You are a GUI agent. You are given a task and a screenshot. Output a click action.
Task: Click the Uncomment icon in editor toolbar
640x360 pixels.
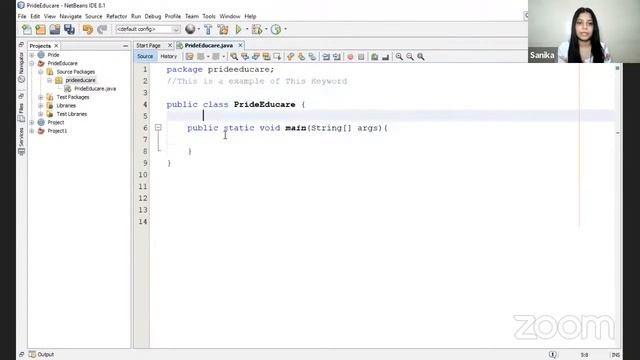tap(385, 57)
